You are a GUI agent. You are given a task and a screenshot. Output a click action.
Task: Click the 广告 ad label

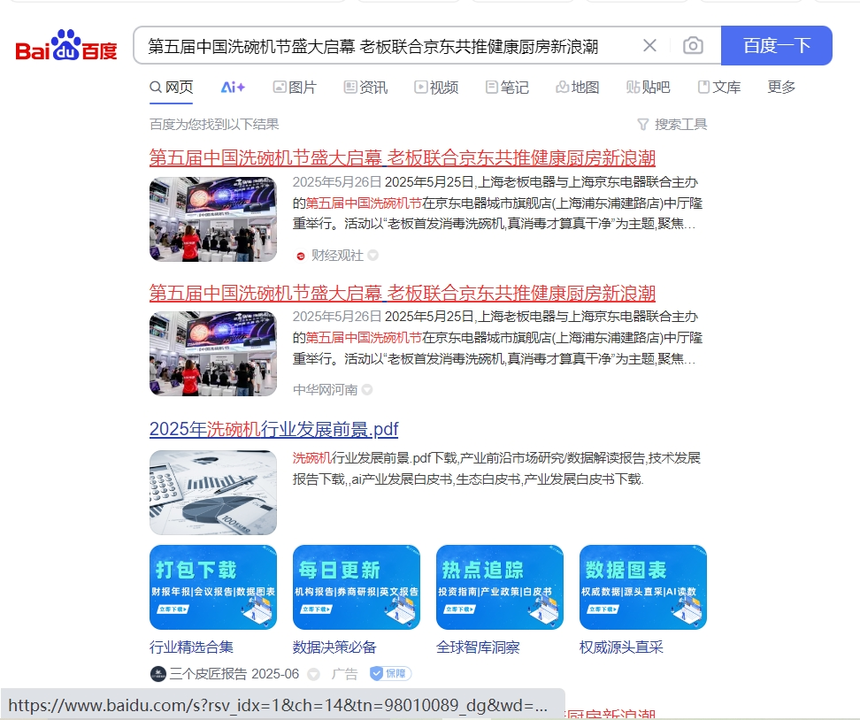344,674
